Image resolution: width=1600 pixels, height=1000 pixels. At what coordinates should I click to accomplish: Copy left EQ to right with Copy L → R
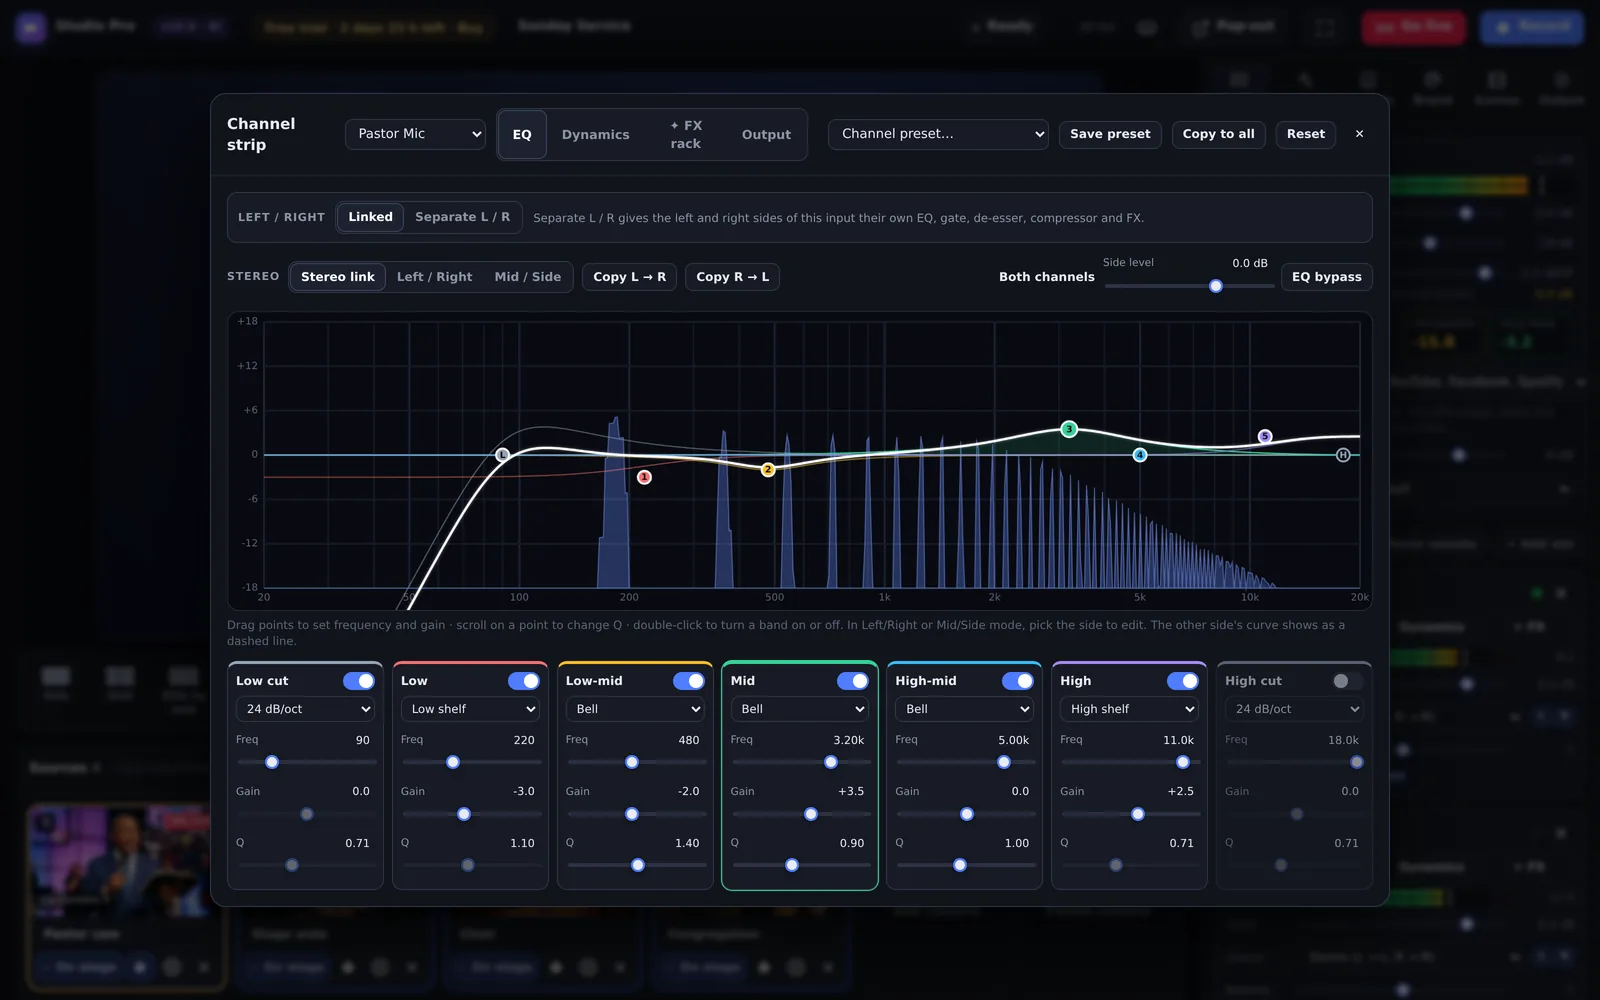tap(630, 277)
